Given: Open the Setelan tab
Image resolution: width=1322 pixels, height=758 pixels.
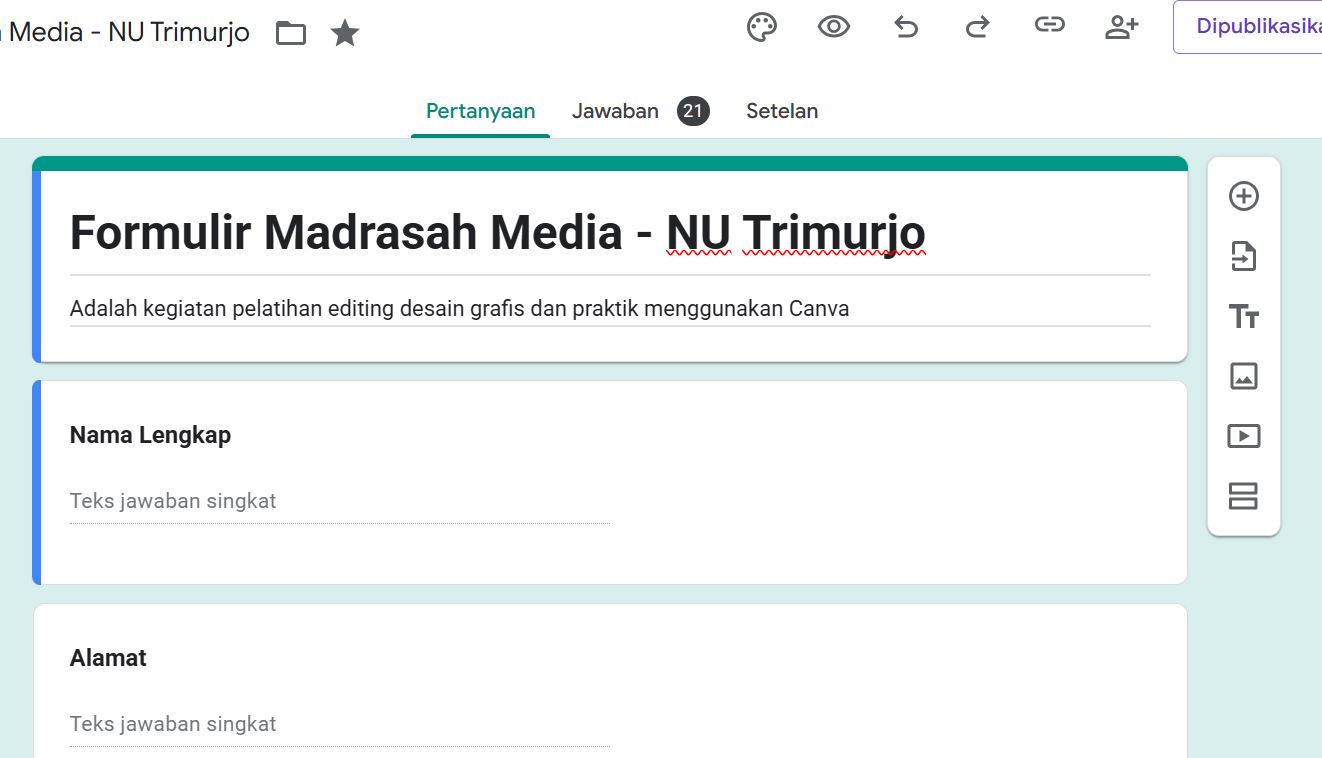Looking at the screenshot, I should (782, 110).
